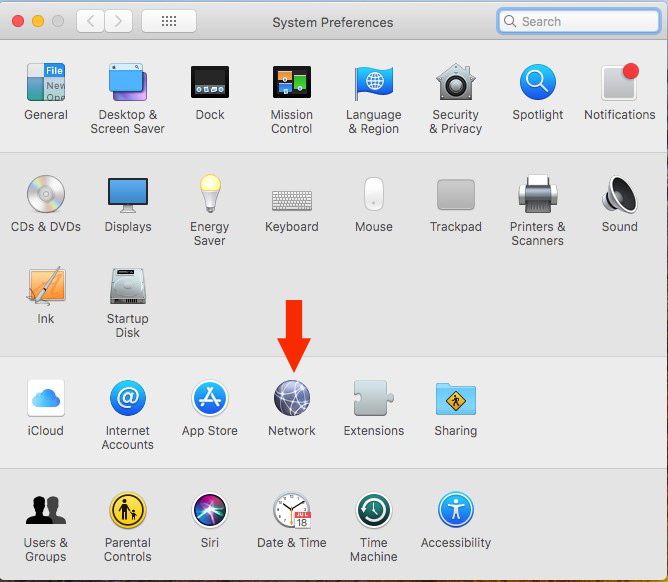Focus the Search field
This screenshot has width=668, height=582.
579,21
